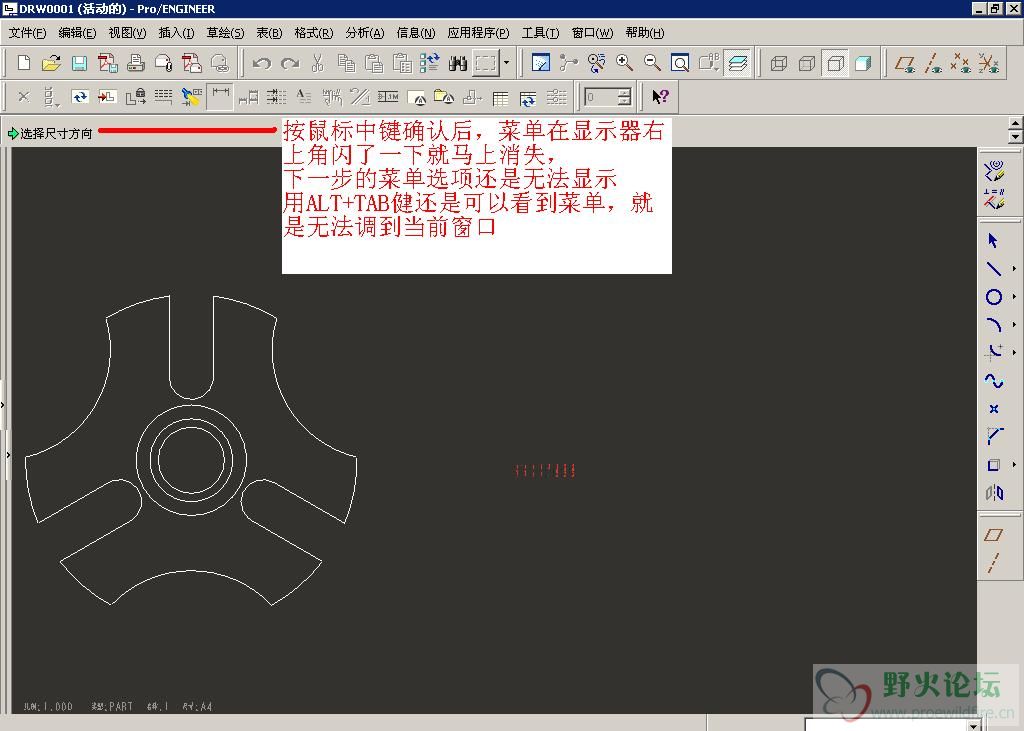Select the fillet sketch tool
1024x731 pixels.
pos(994,352)
